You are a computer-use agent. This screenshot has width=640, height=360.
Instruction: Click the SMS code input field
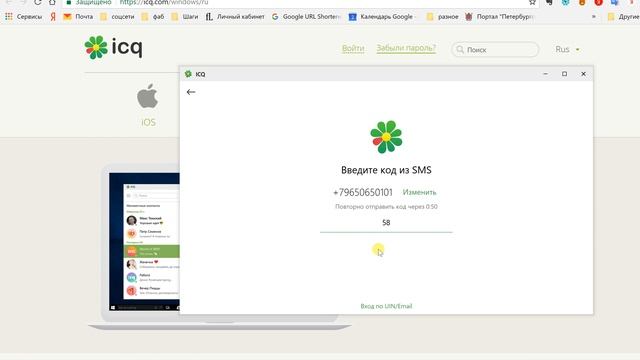point(386,223)
